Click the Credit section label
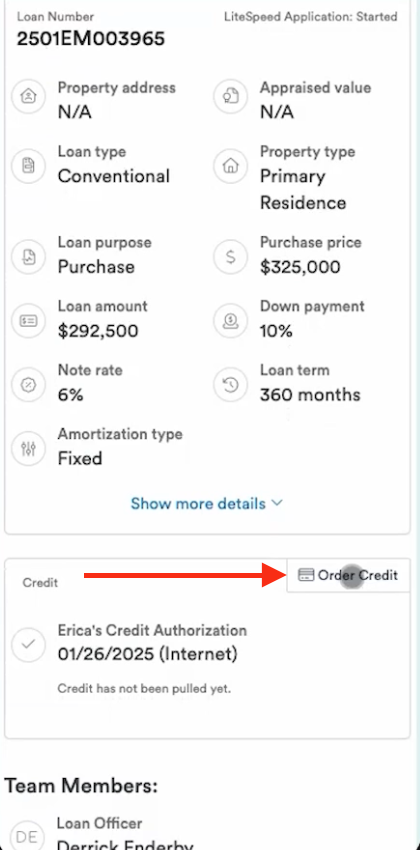This screenshot has width=420, height=850. point(40,583)
